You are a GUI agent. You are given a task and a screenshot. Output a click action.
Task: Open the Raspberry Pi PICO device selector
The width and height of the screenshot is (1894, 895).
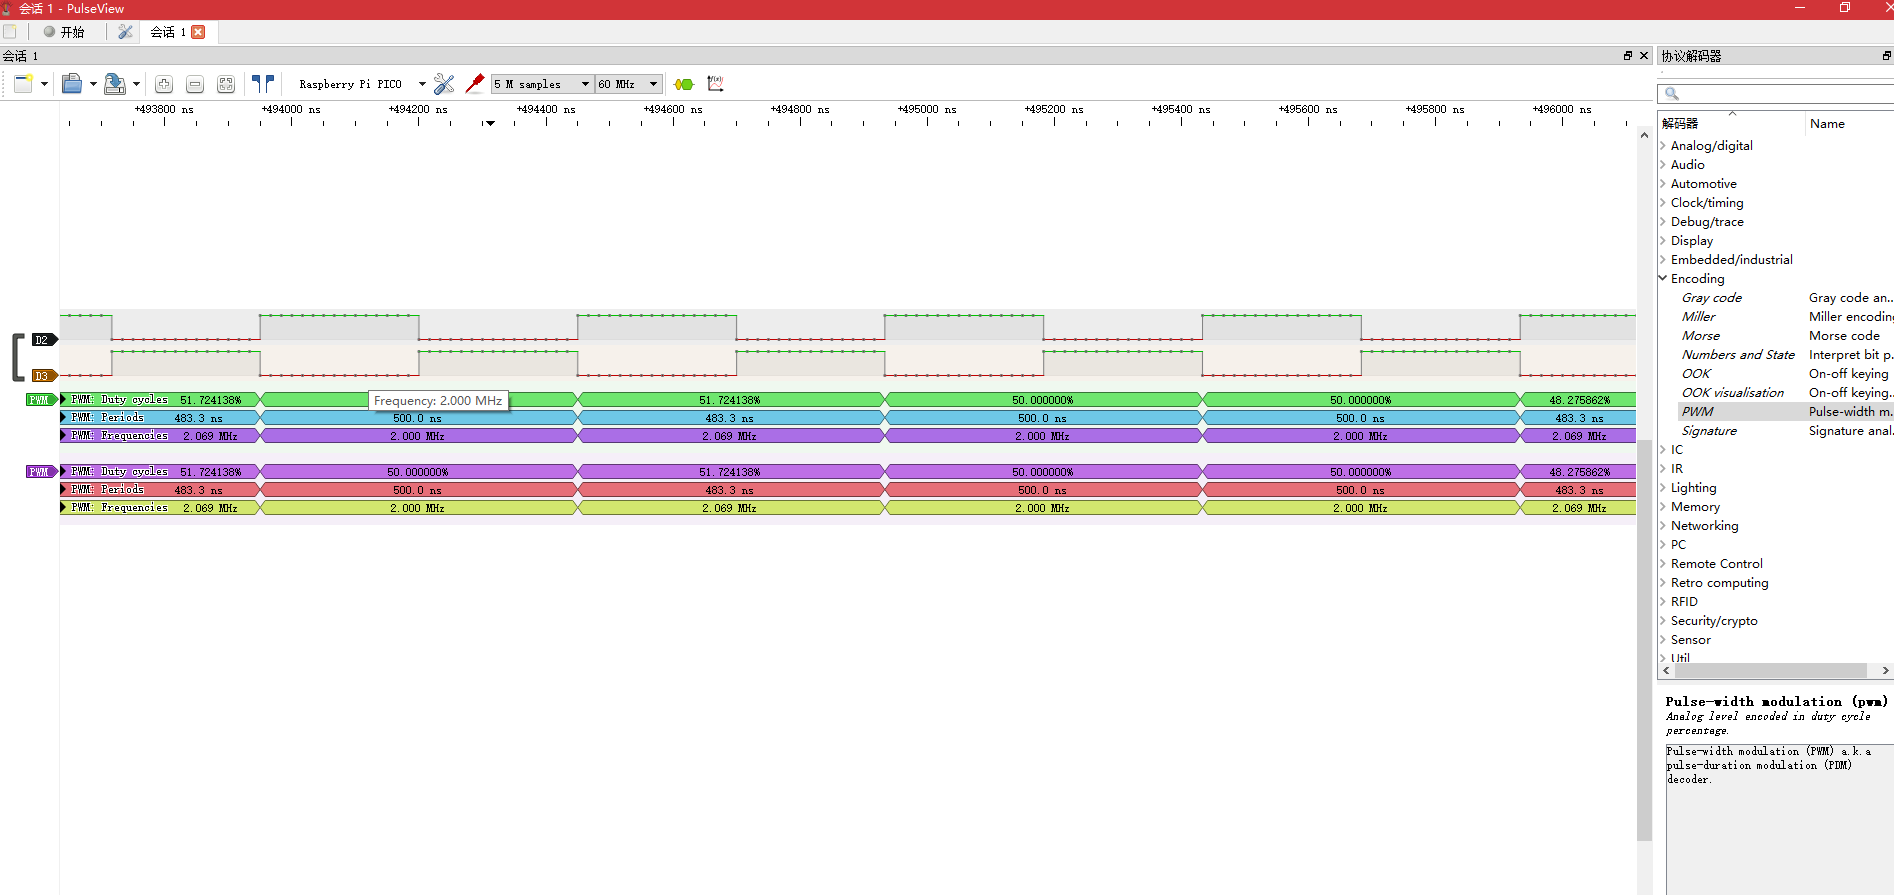(360, 84)
